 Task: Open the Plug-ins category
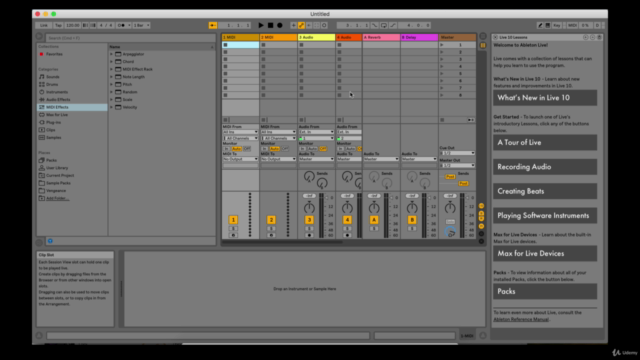(53, 122)
